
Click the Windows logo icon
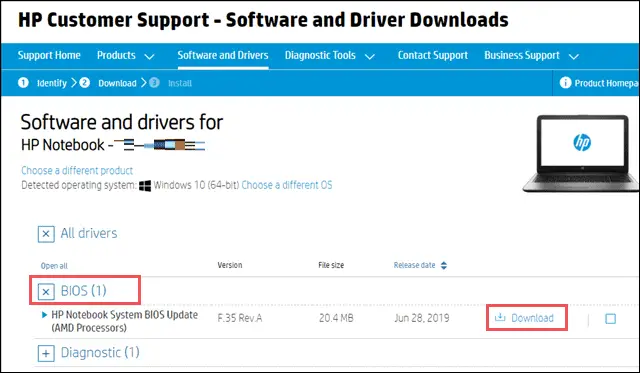[145, 186]
